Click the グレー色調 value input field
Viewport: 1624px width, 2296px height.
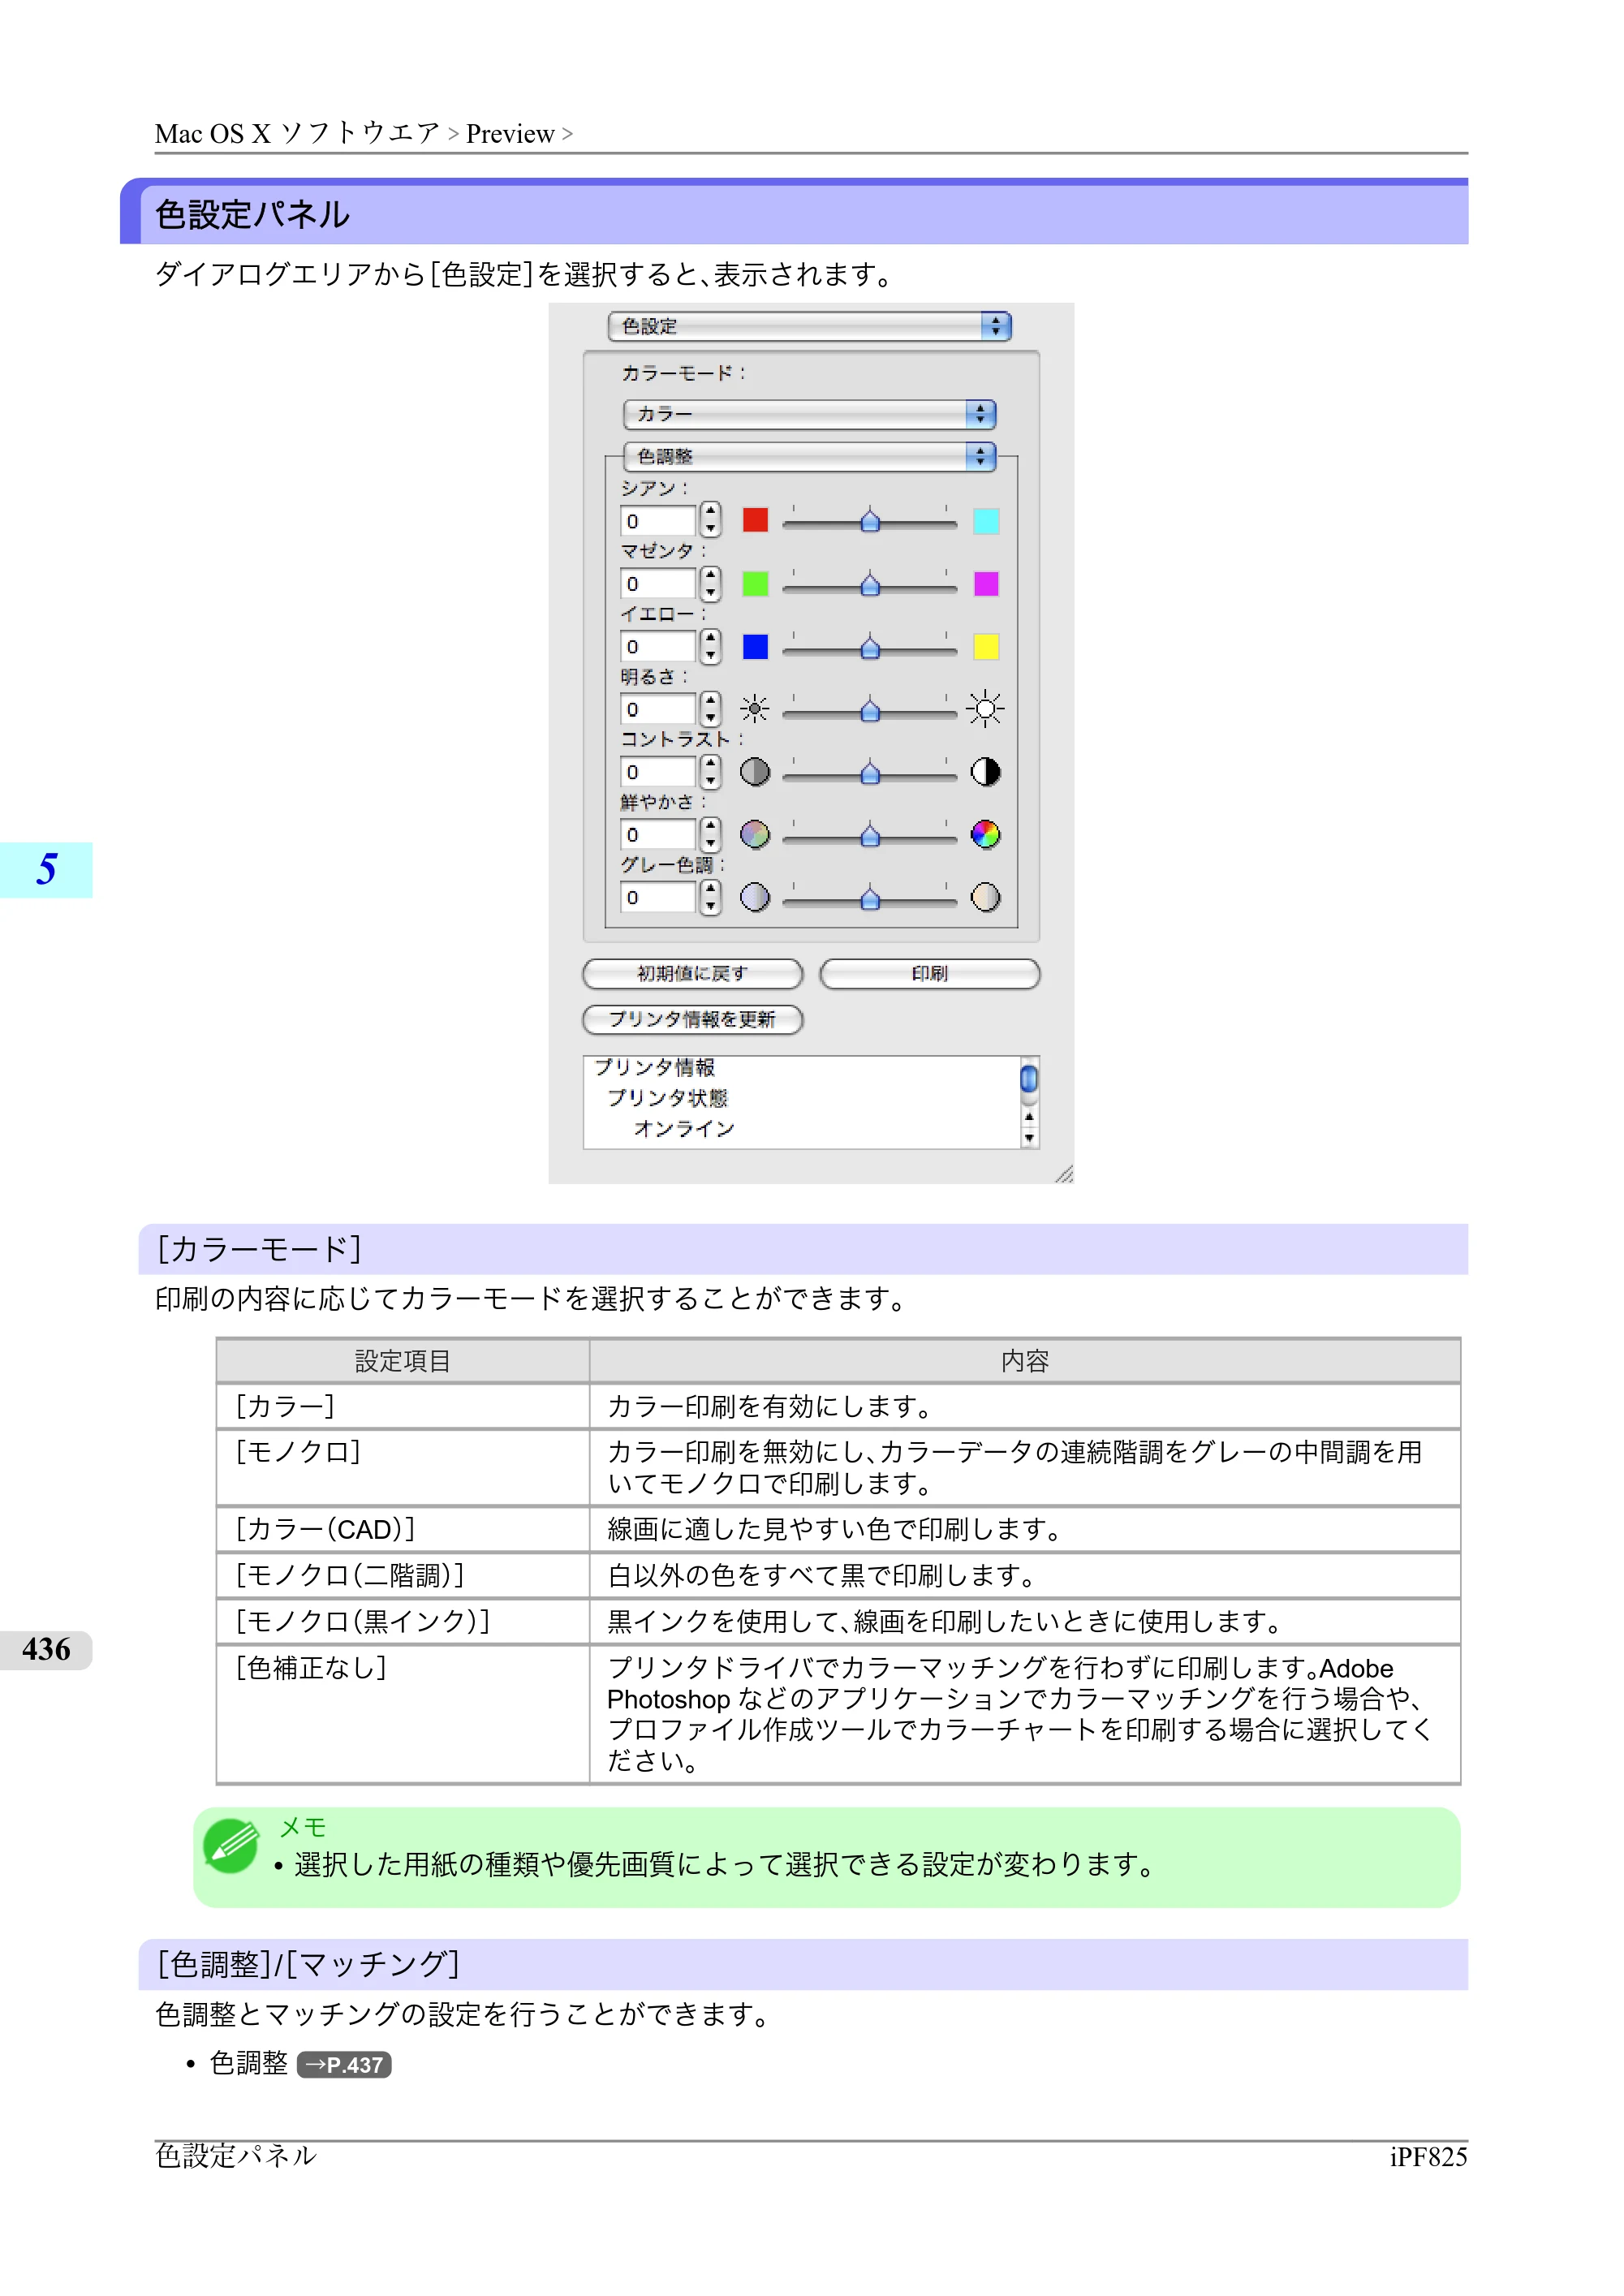[658, 898]
